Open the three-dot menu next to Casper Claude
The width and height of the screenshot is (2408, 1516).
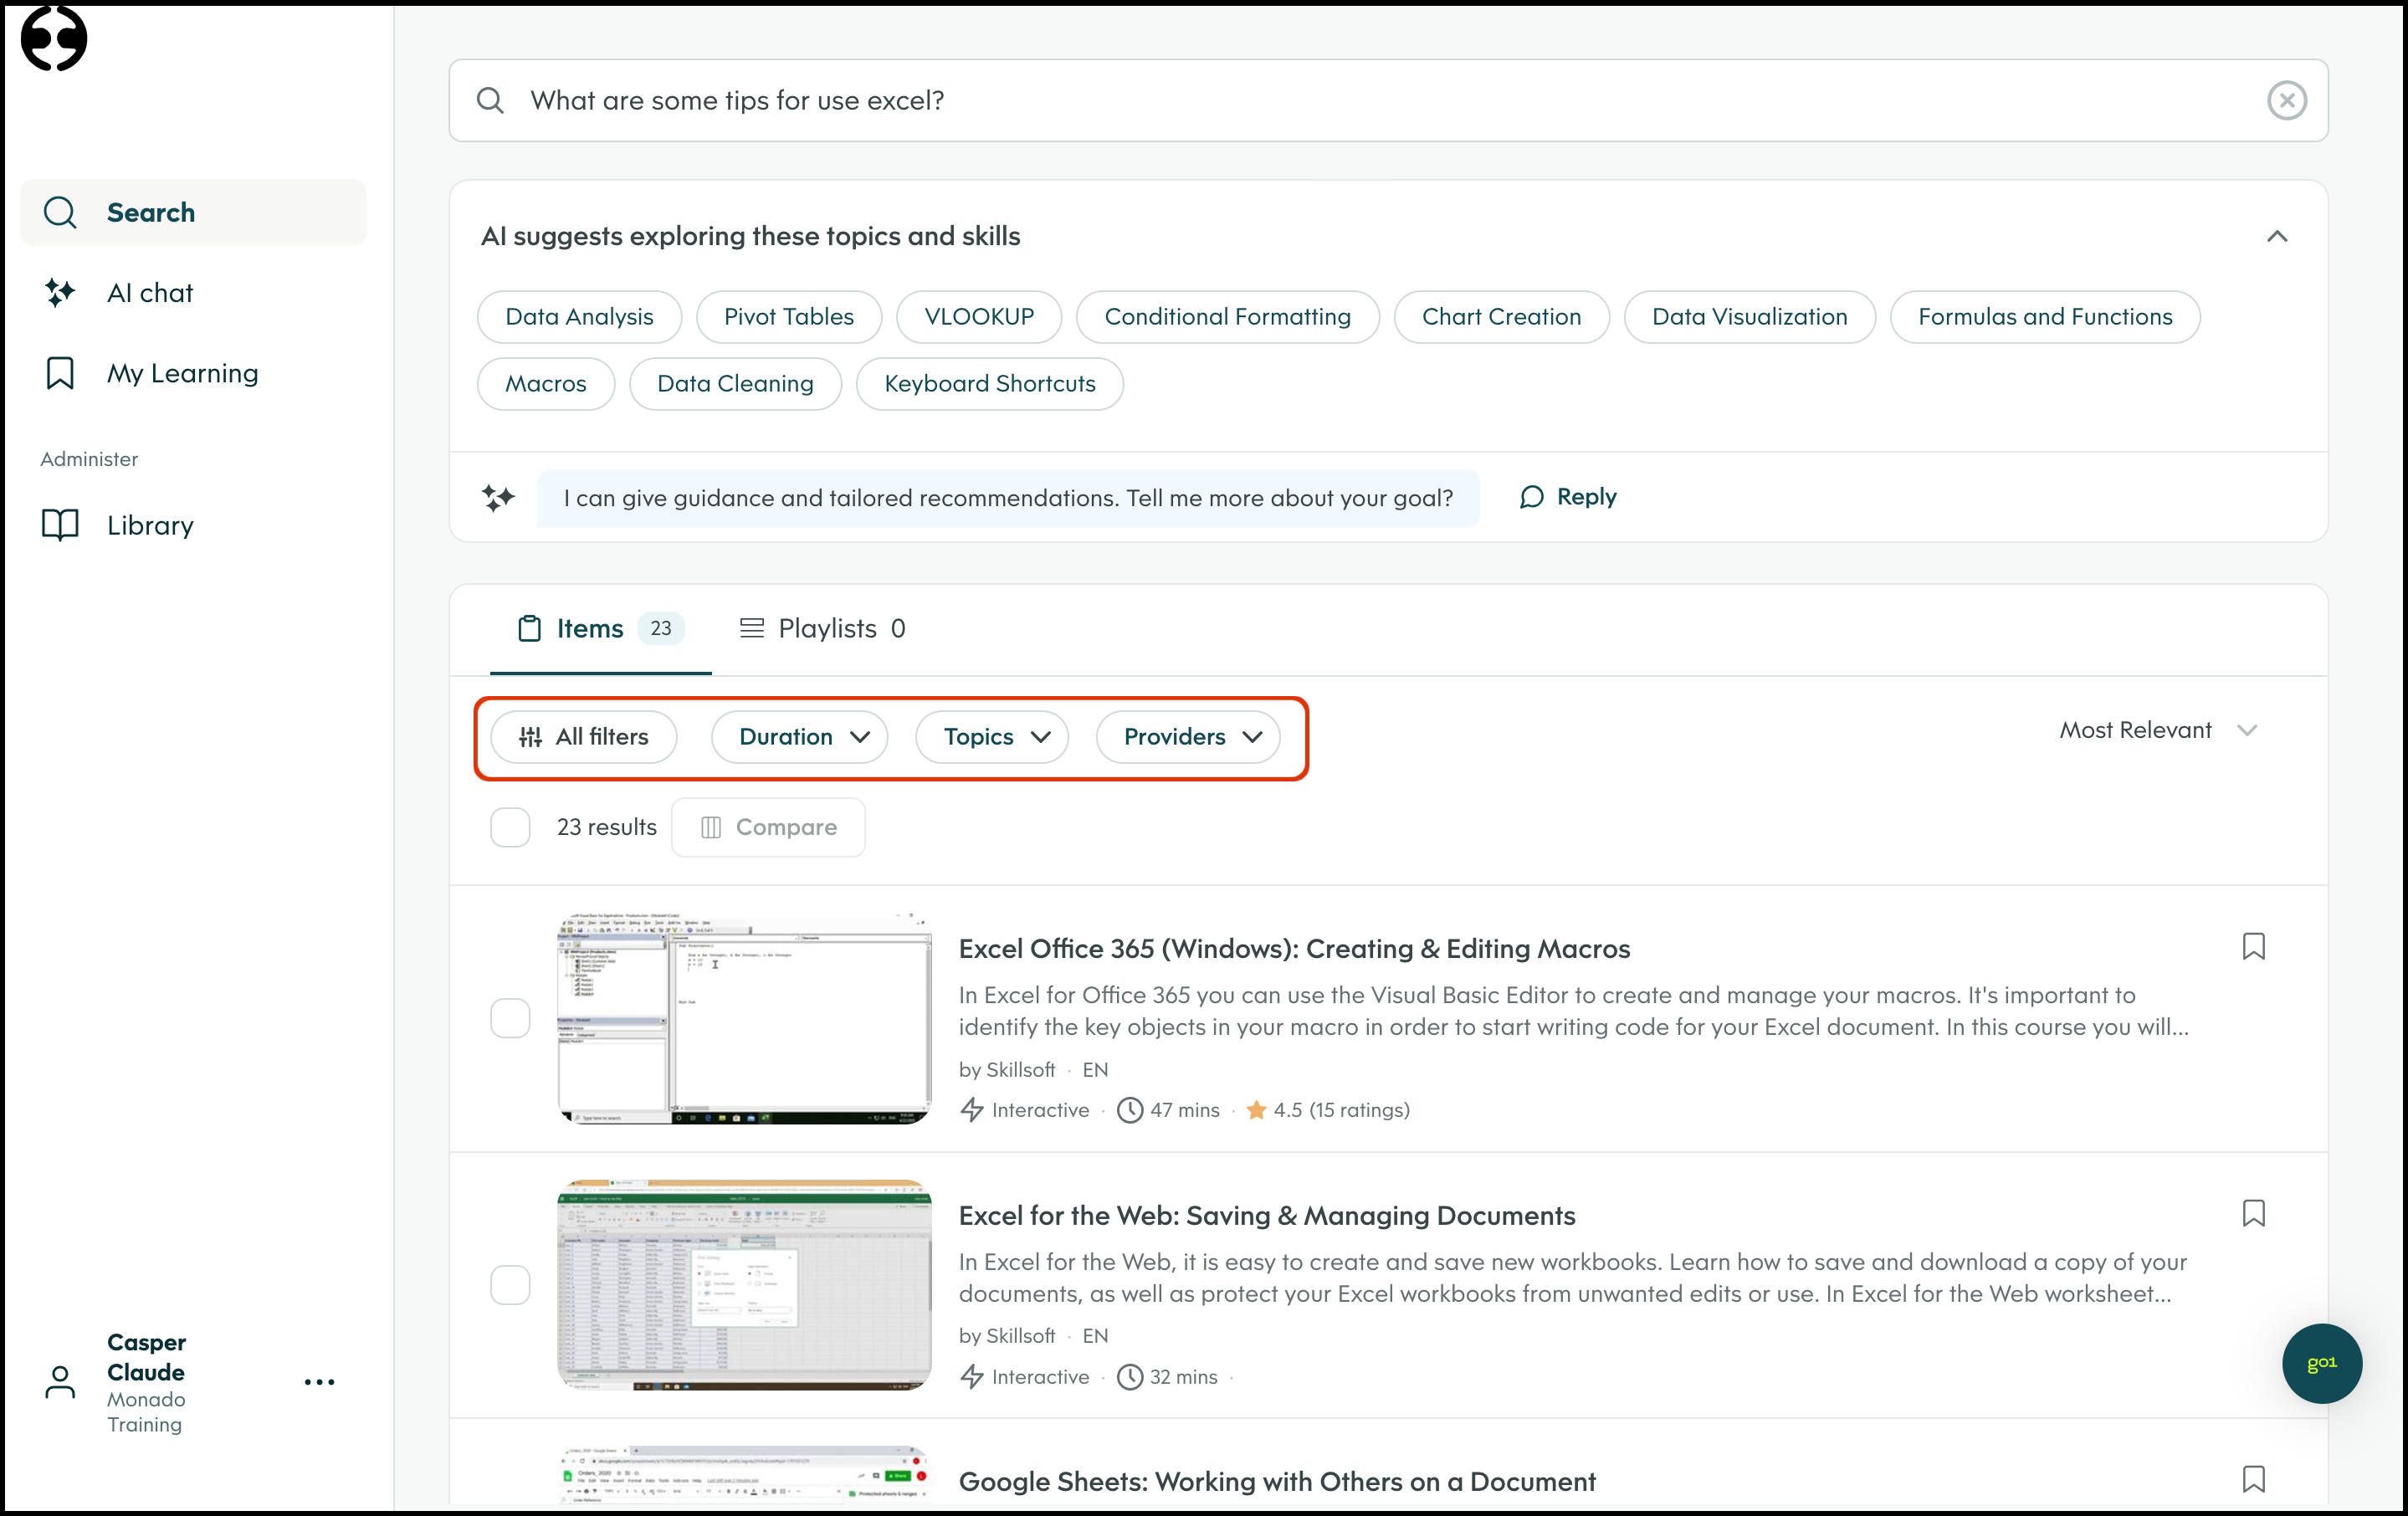point(319,1382)
